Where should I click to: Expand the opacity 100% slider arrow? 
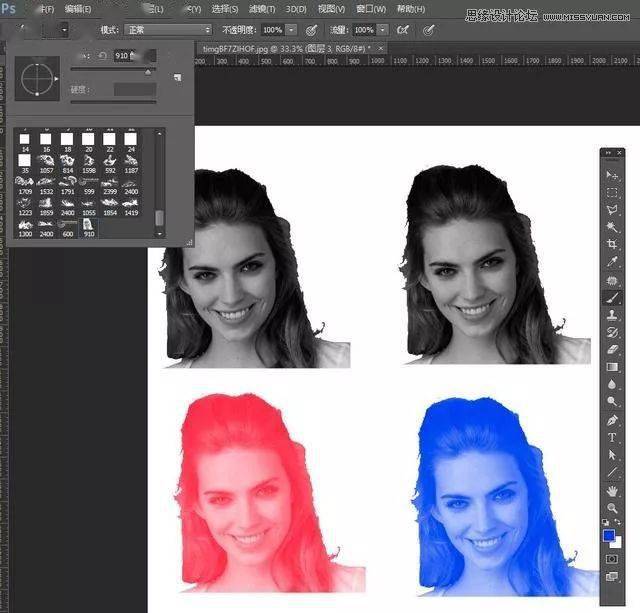(291, 30)
